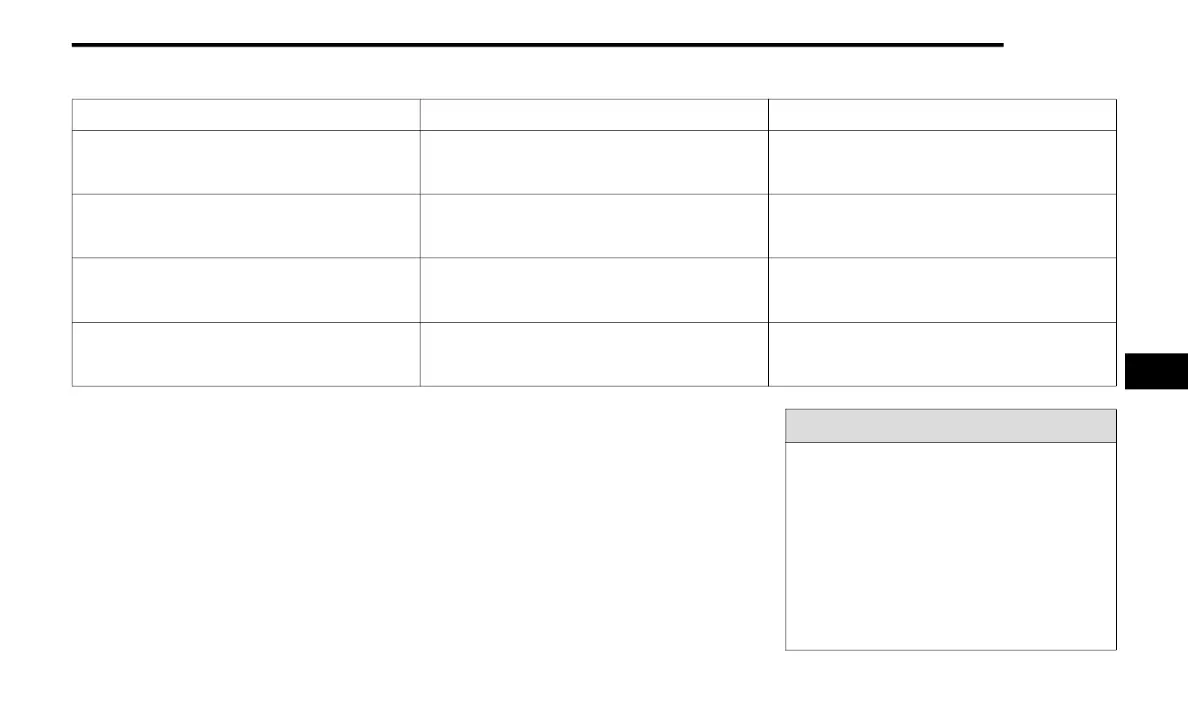Pick the third body row's left column cell
This screenshot has height=720, width=1188.
point(246,290)
